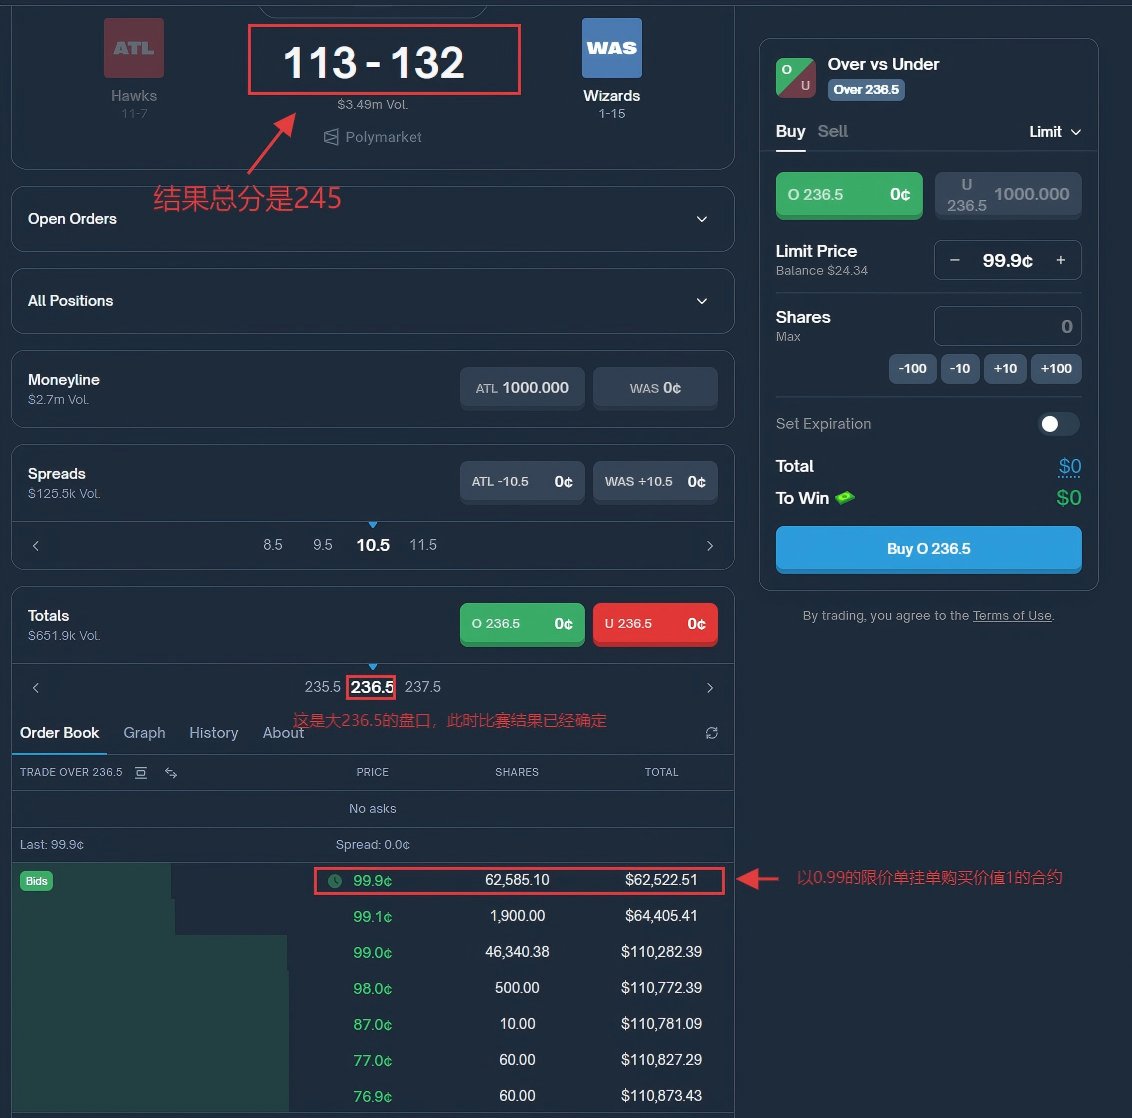Click the ATL Hawks team logo
The width and height of the screenshot is (1132, 1118).
click(x=134, y=48)
